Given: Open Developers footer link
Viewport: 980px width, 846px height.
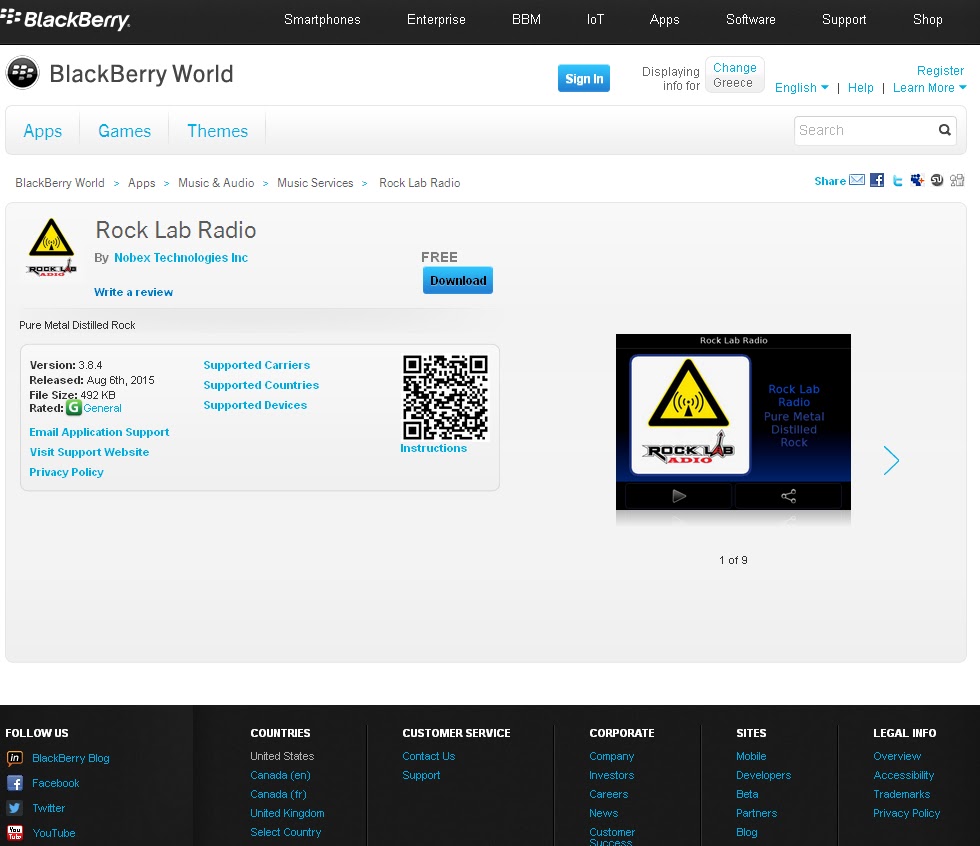Looking at the screenshot, I should coord(763,775).
